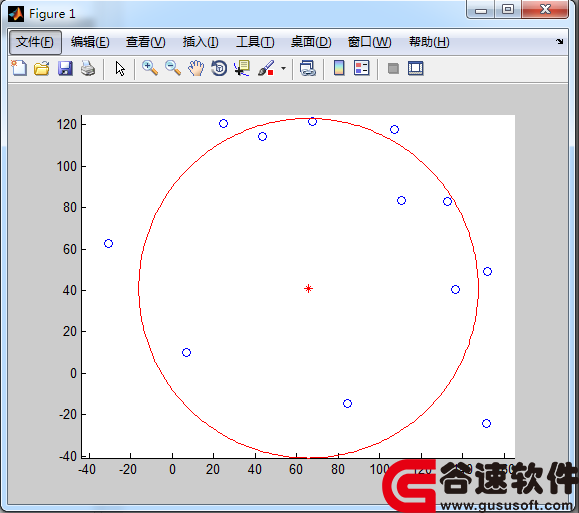The height and width of the screenshot is (513, 579).
Task: Enable the Pan hand tool
Action: pyautogui.click(x=196, y=68)
